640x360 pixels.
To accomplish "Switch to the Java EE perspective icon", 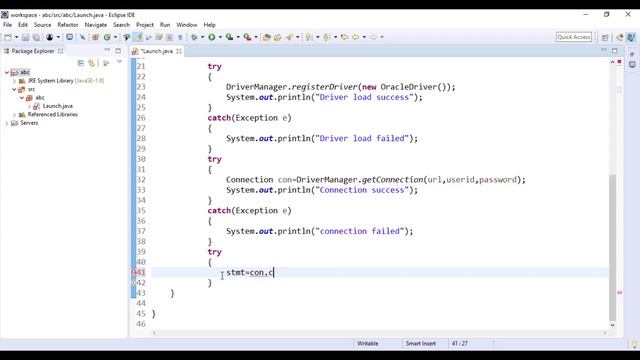I will coord(620,37).
